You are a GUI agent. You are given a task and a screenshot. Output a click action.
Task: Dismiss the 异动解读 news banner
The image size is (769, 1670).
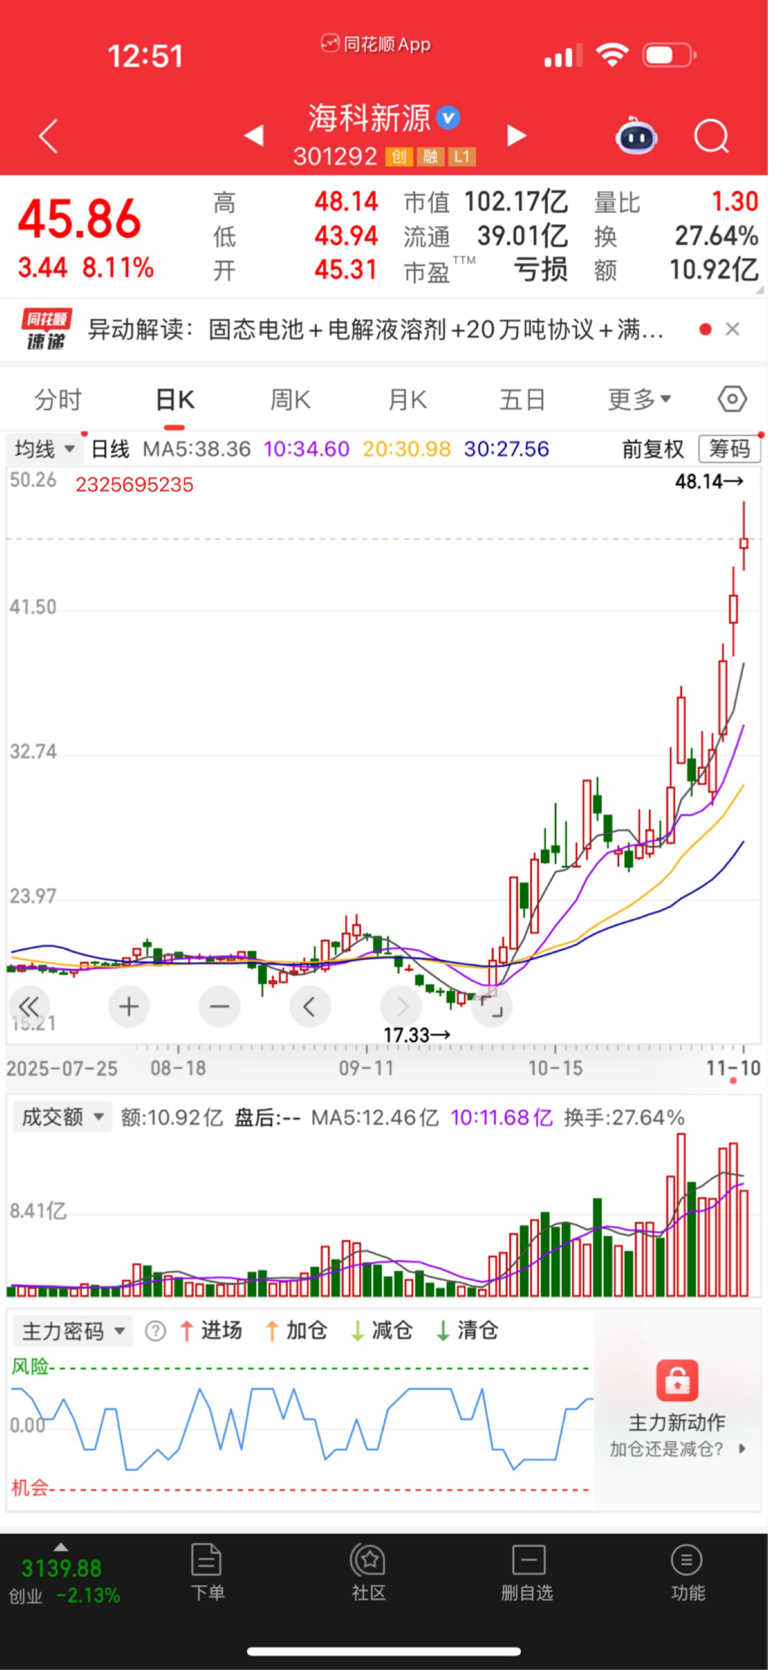tap(733, 329)
